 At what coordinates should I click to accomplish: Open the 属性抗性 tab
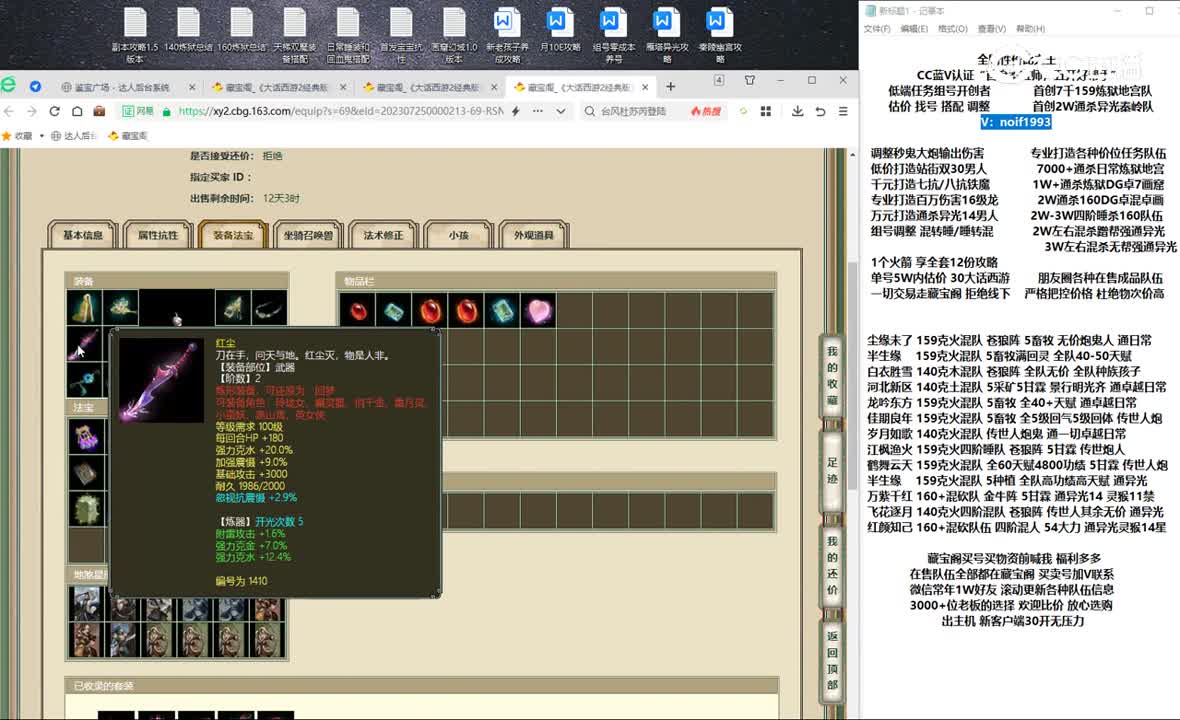pyautogui.click(x=158, y=235)
